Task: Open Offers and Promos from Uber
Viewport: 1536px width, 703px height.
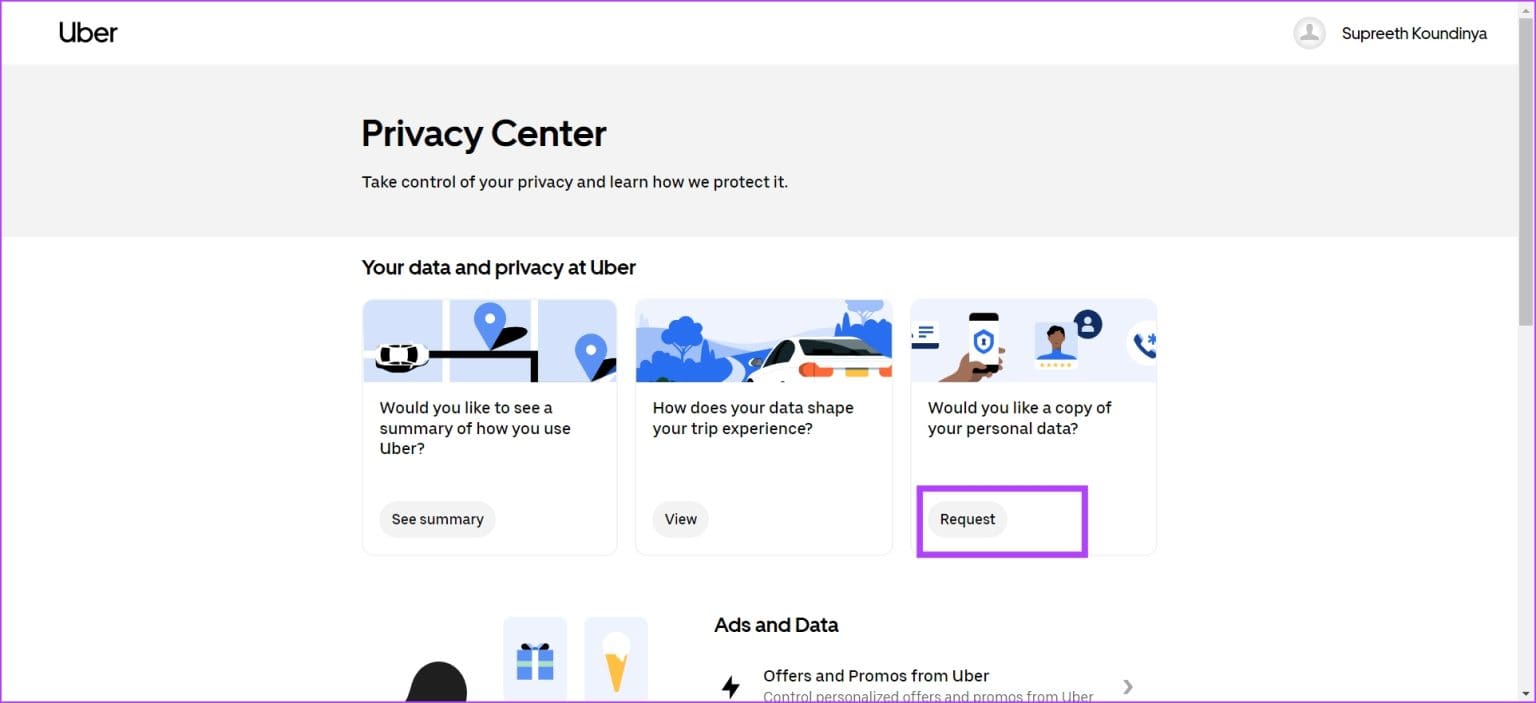Action: click(x=875, y=676)
